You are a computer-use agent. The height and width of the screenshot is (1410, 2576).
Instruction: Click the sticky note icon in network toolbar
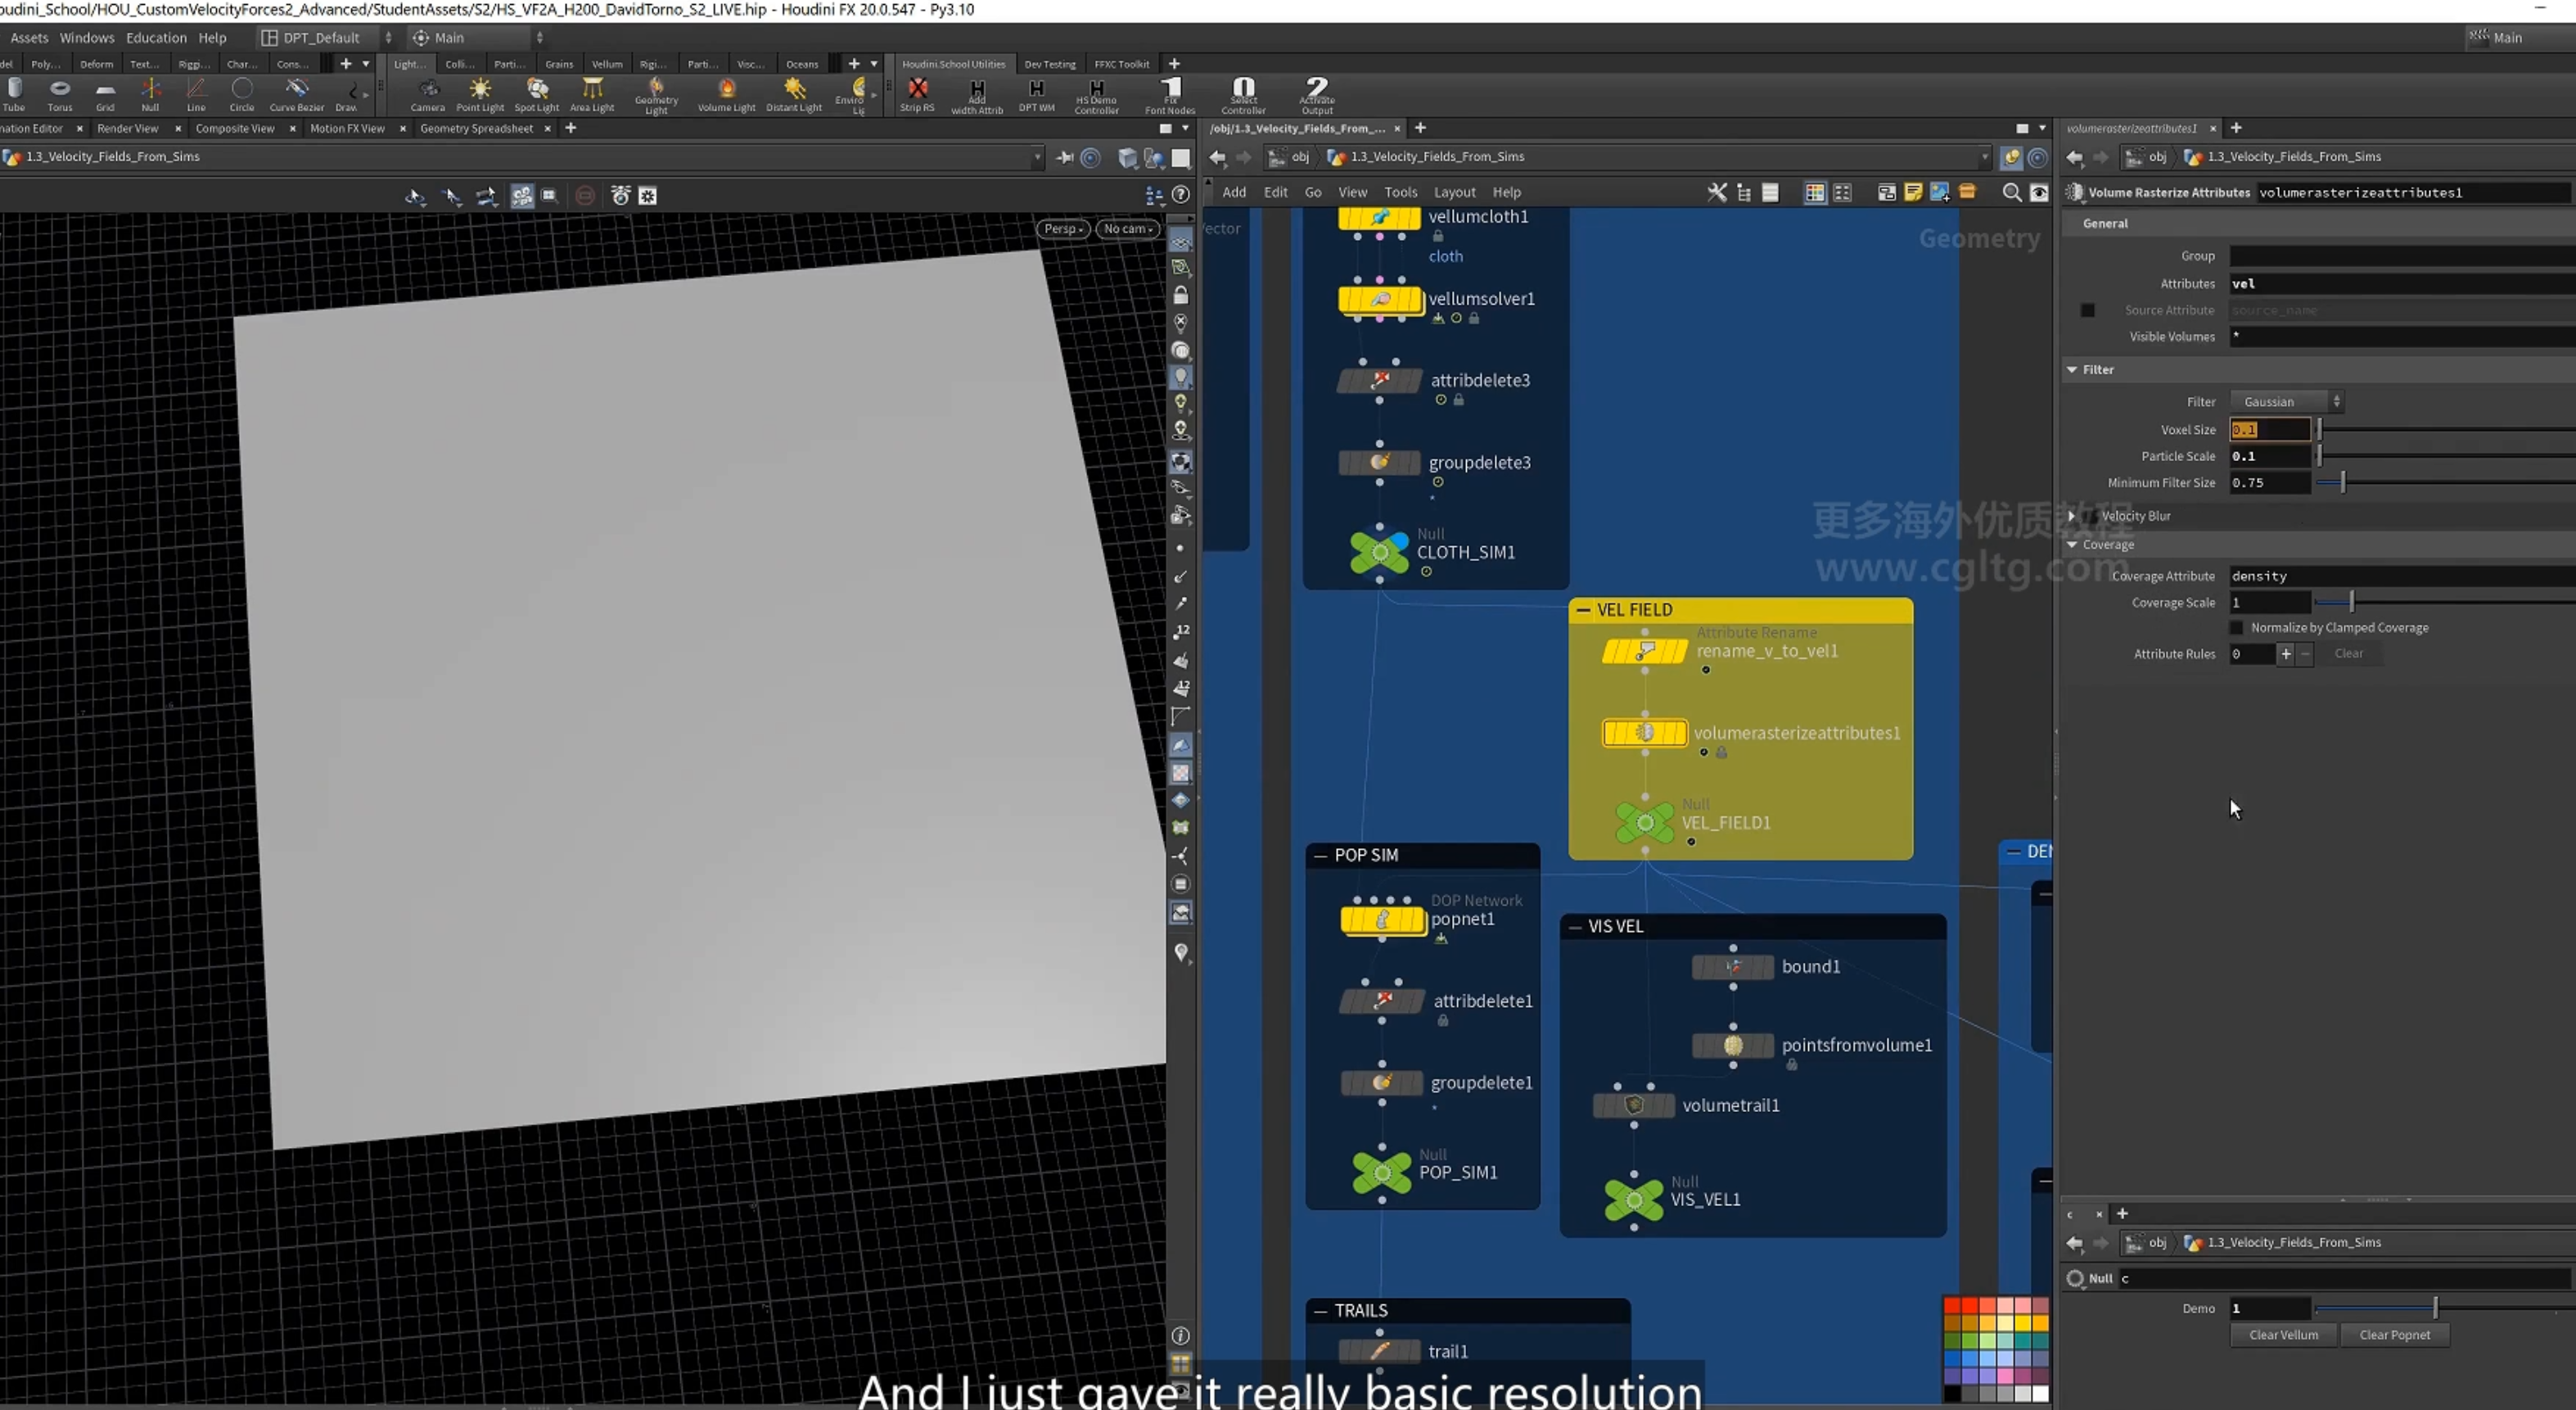tap(1913, 192)
